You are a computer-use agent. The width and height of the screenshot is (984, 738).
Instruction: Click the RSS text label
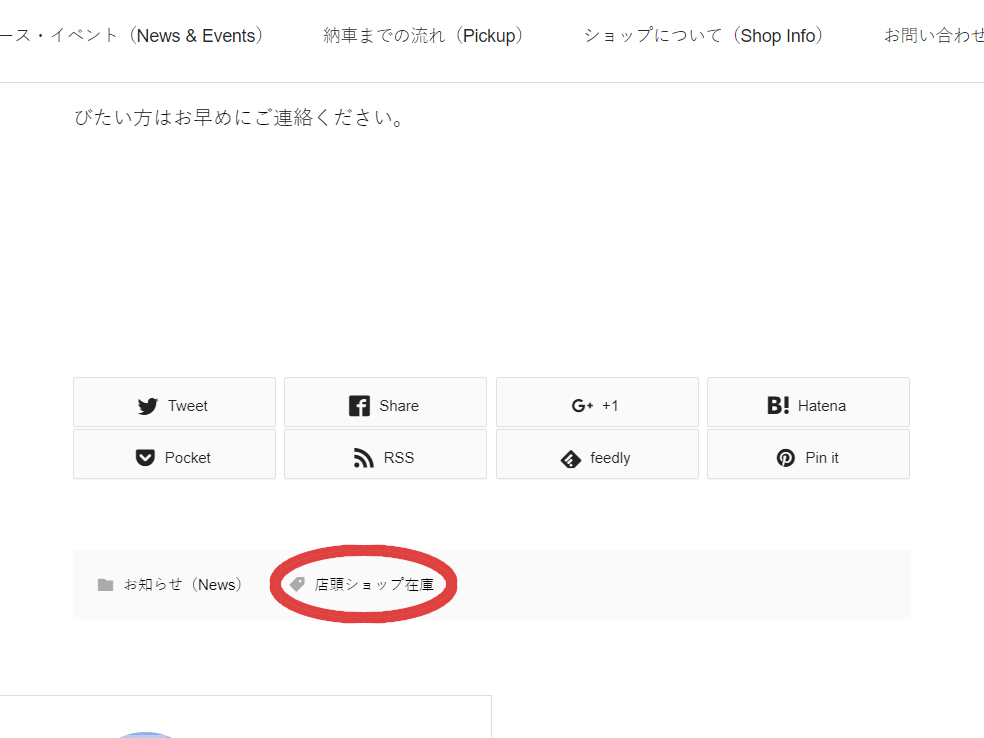click(398, 458)
